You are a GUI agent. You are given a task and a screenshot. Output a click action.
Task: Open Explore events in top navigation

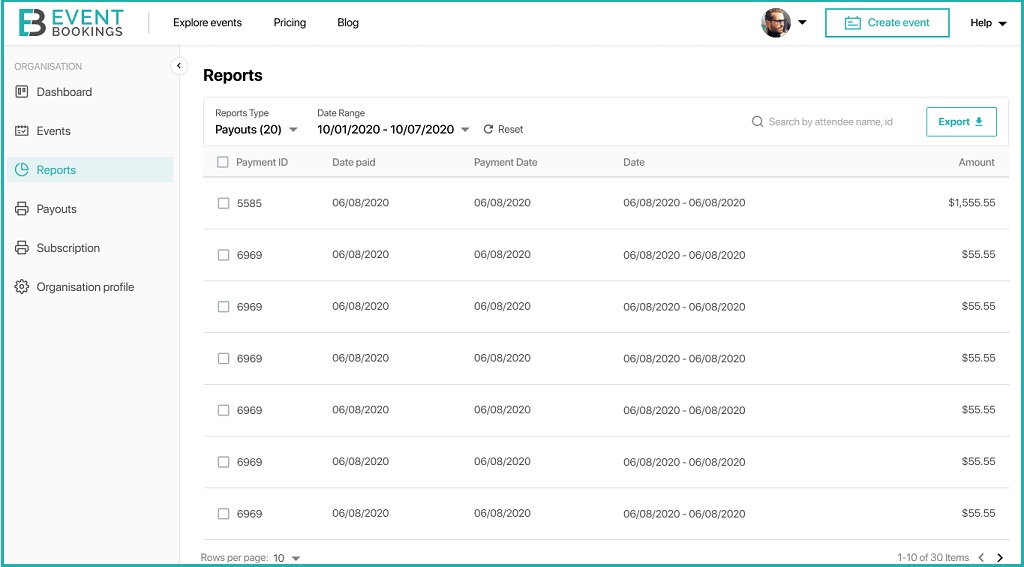(x=207, y=23)
